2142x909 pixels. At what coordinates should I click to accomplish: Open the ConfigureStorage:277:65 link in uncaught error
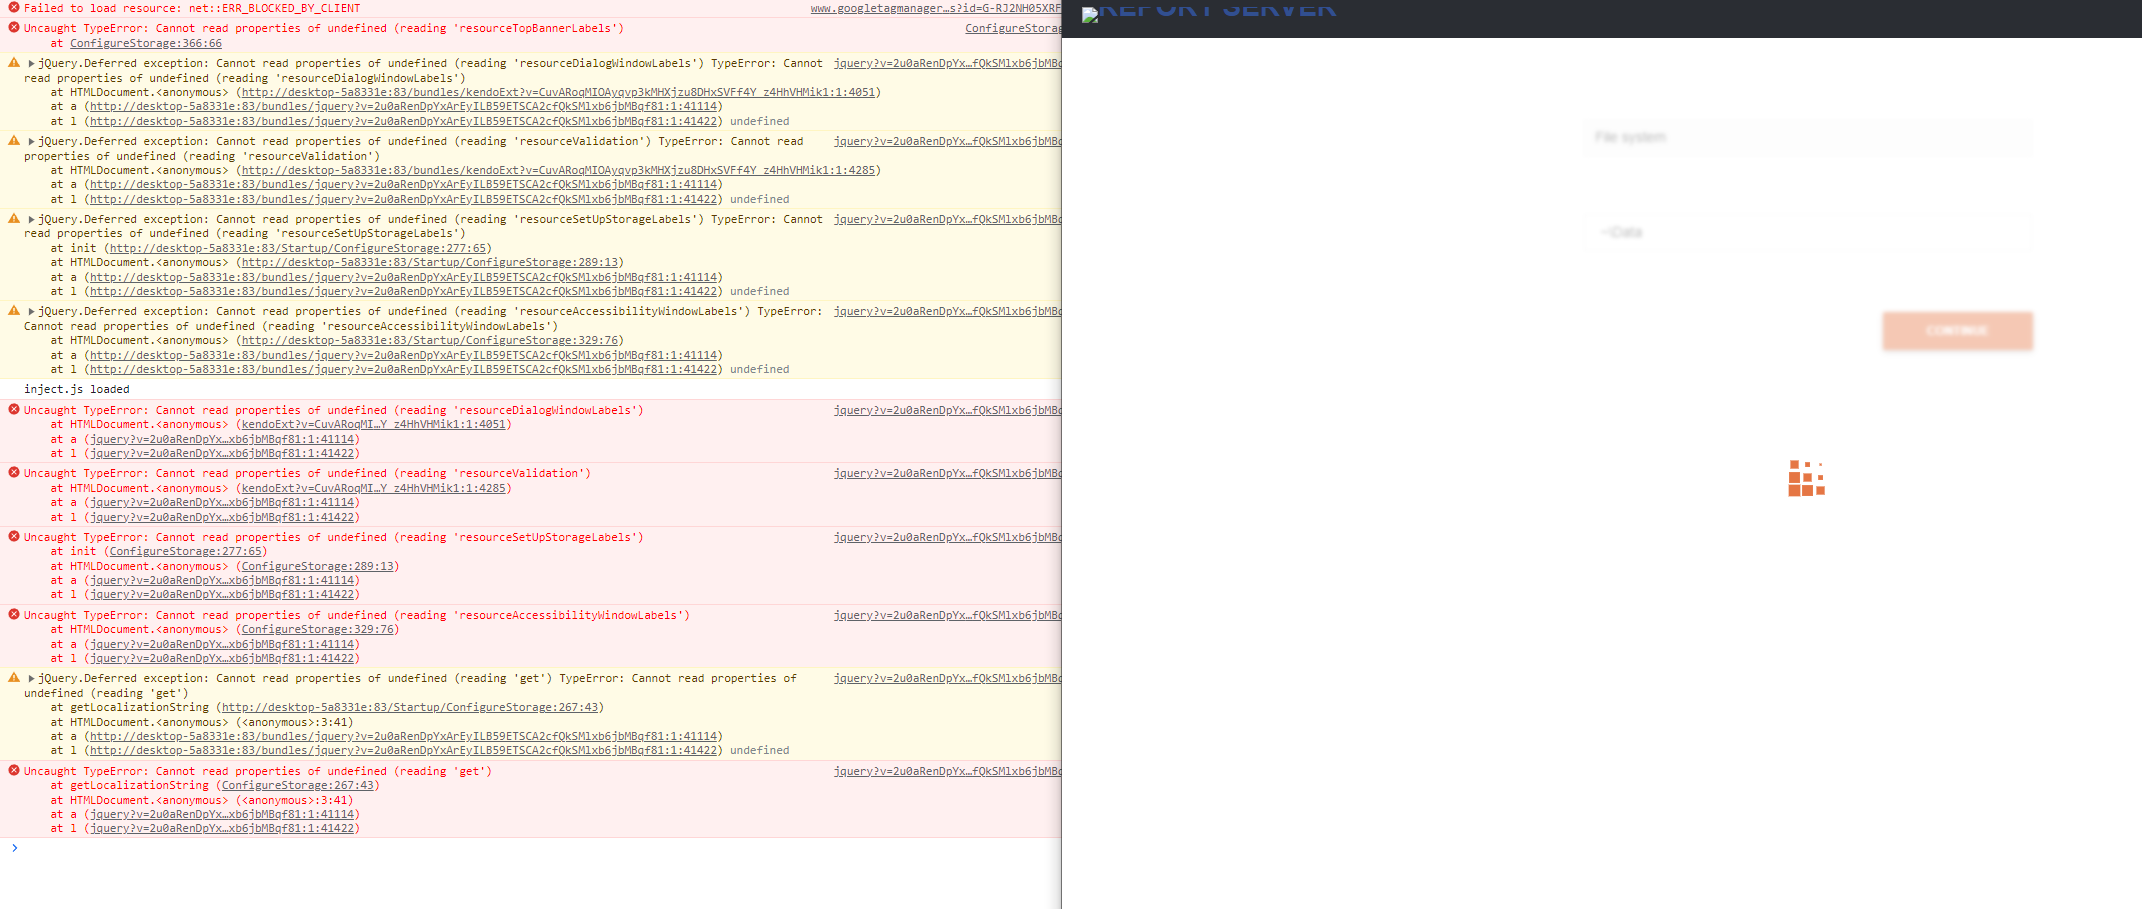coord(186,551)
